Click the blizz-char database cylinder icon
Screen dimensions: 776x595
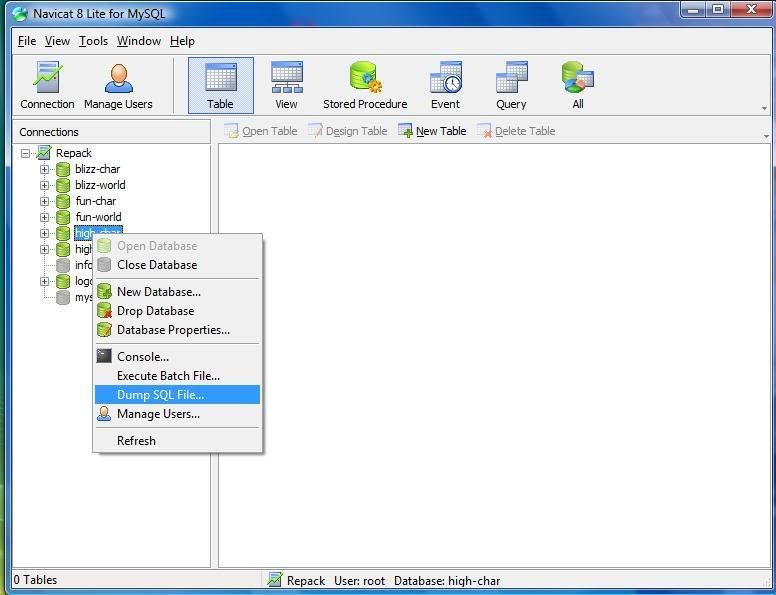63,169
